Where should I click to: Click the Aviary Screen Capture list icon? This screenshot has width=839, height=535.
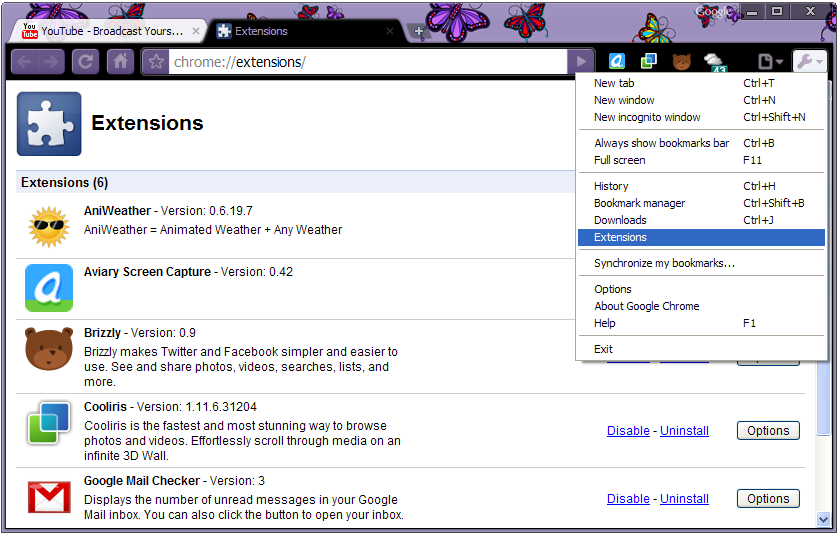49,288
